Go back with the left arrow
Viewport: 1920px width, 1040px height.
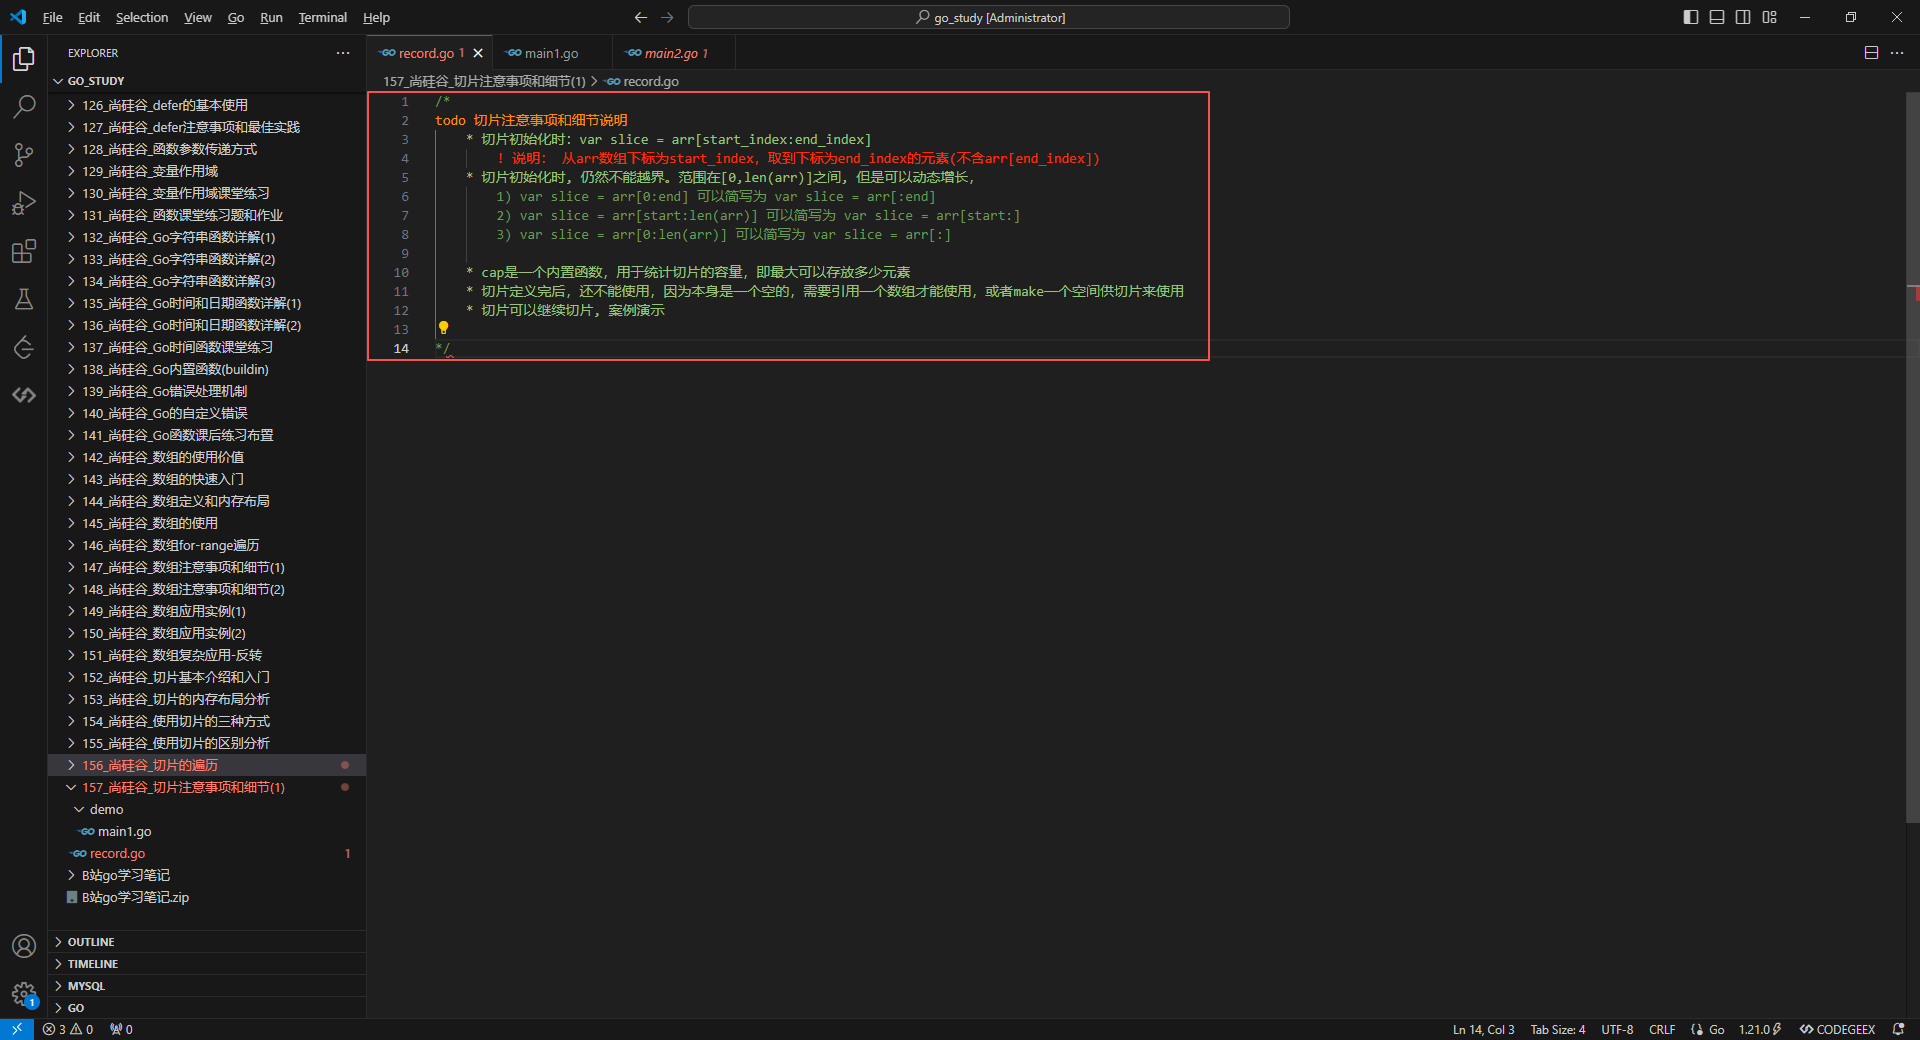tap(641, 17)
